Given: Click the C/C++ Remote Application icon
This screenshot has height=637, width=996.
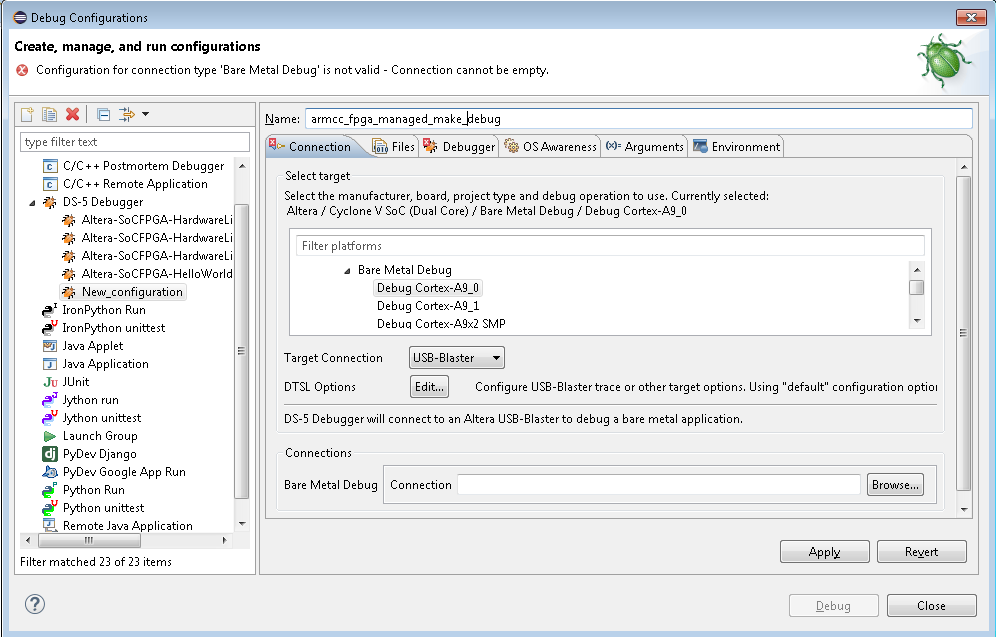Looking at the screenshot, I should coord(50,184).
